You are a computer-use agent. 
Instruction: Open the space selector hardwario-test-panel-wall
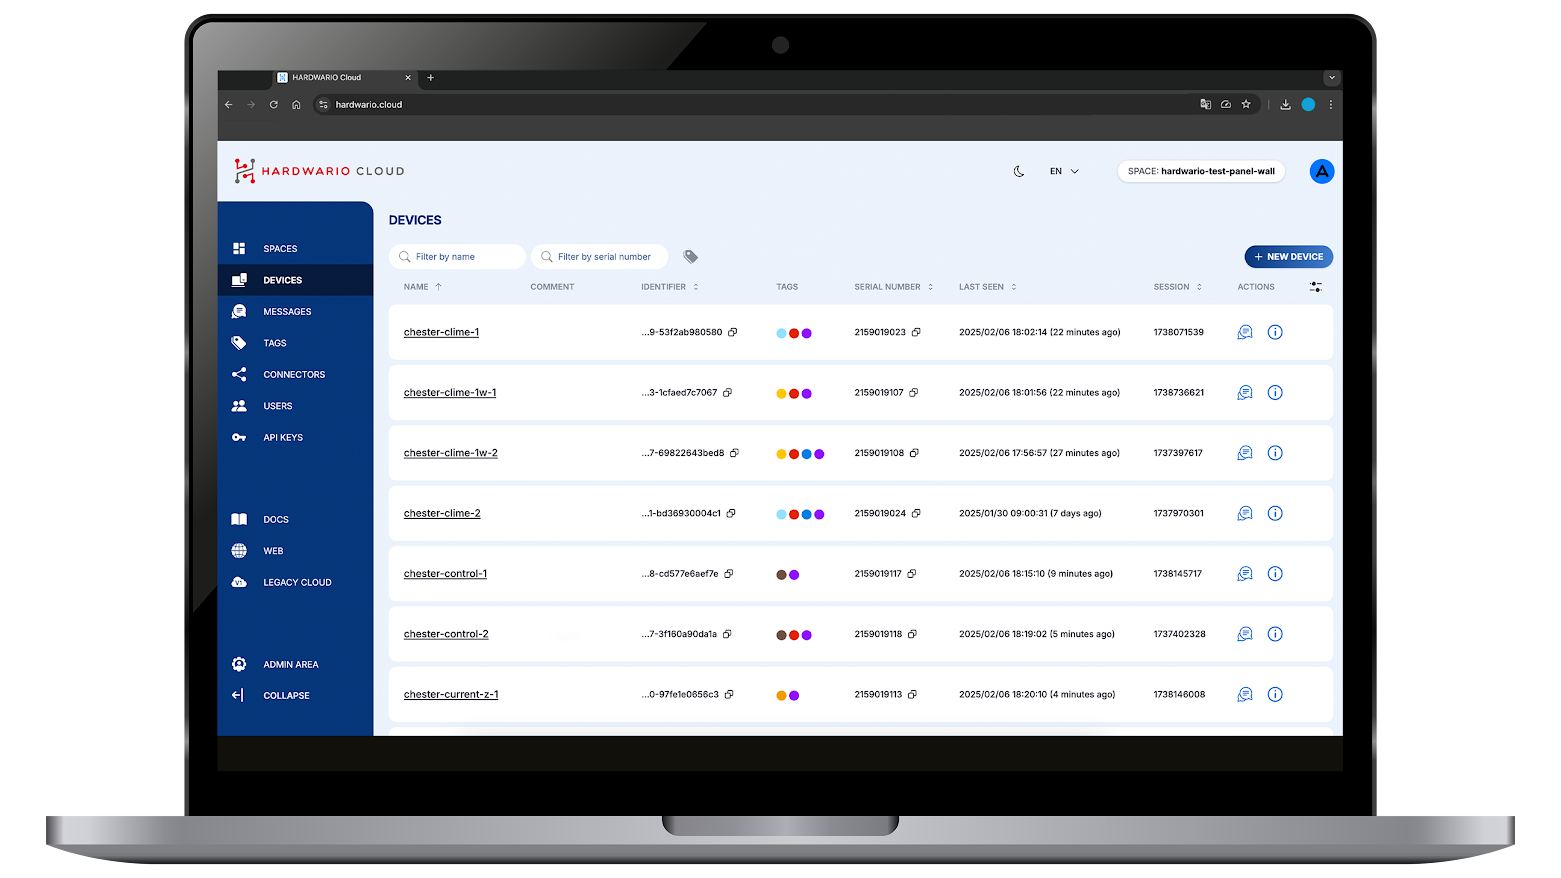[1201, 171]
